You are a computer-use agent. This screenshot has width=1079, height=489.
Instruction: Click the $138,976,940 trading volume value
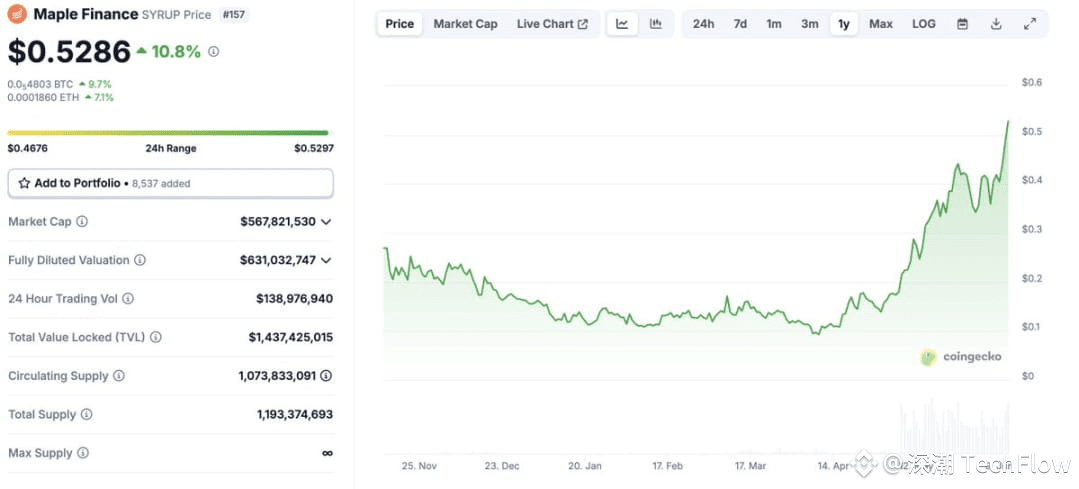tap(295, 298)
